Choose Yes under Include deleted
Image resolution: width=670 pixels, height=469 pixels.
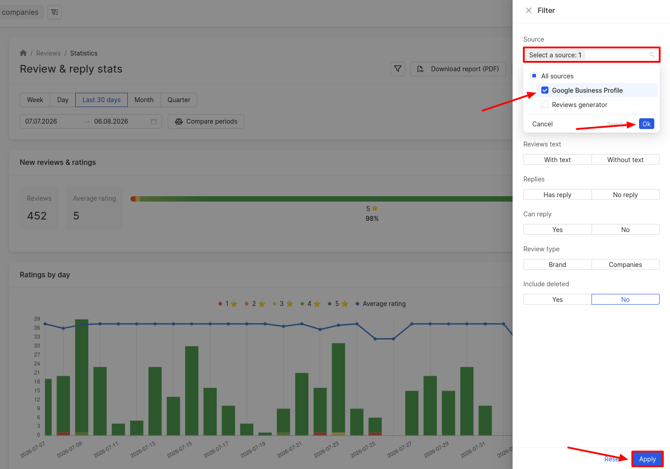tap(557, 299)
